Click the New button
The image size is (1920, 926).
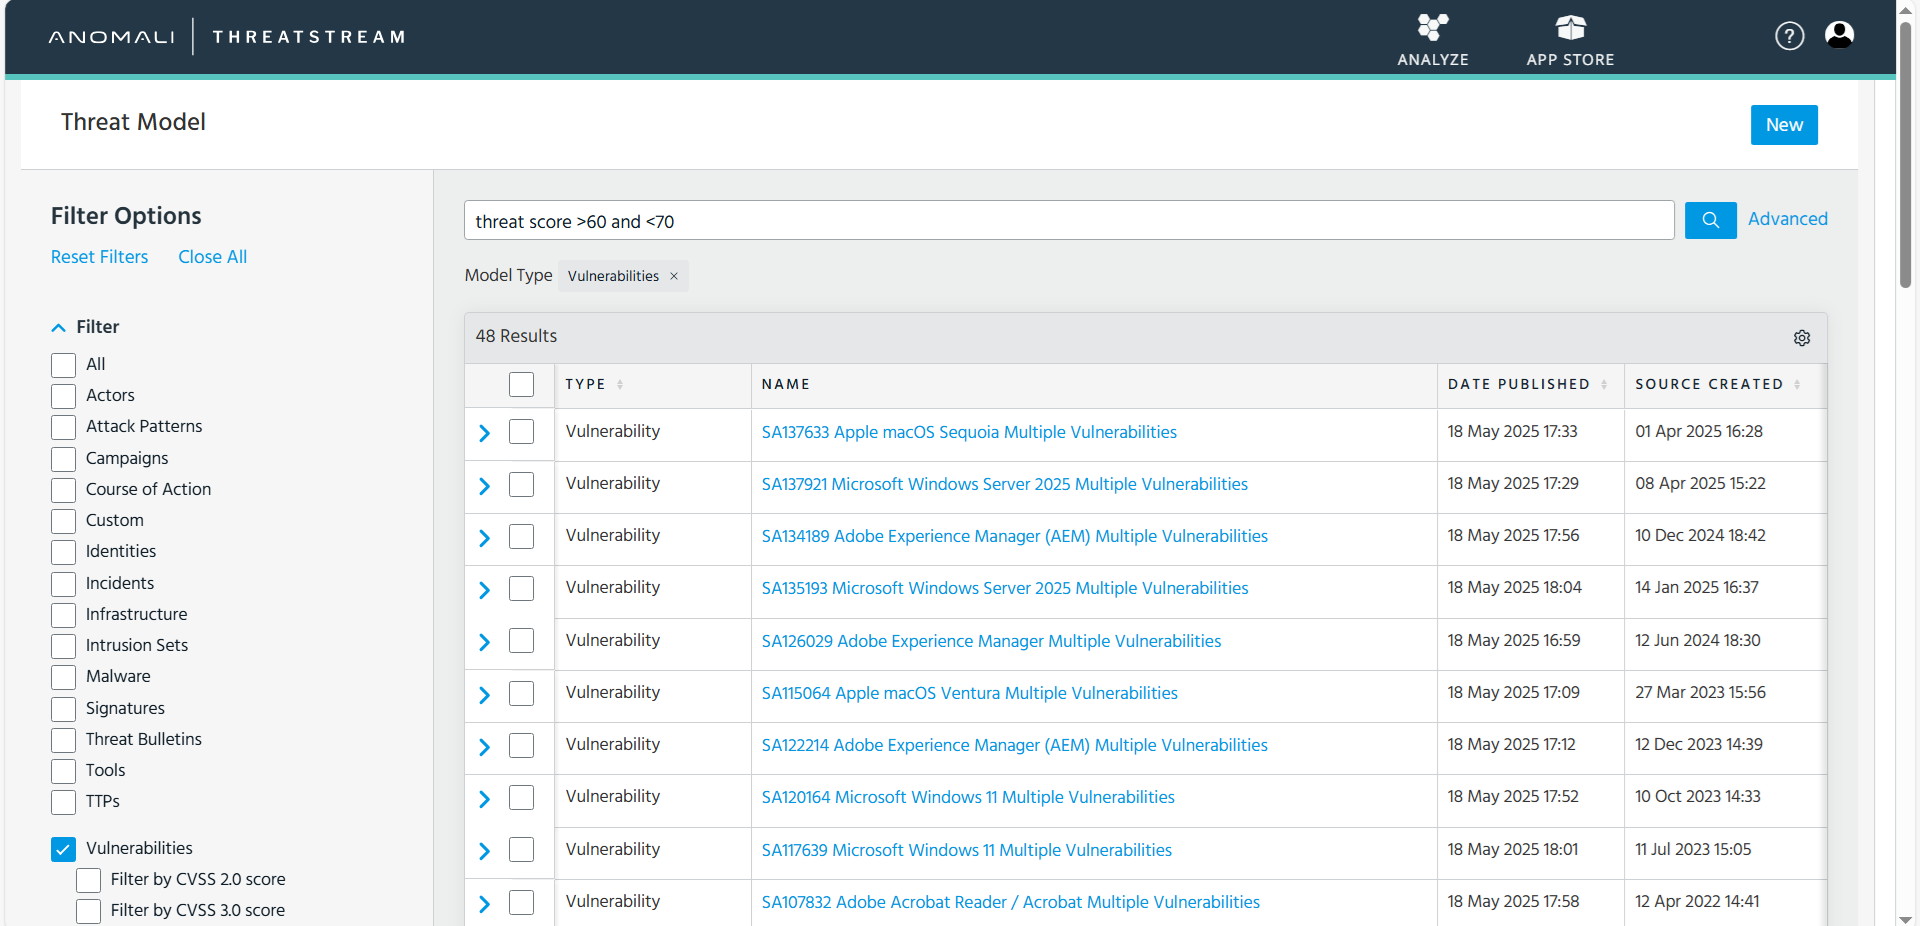click(x=1784, y=125)
